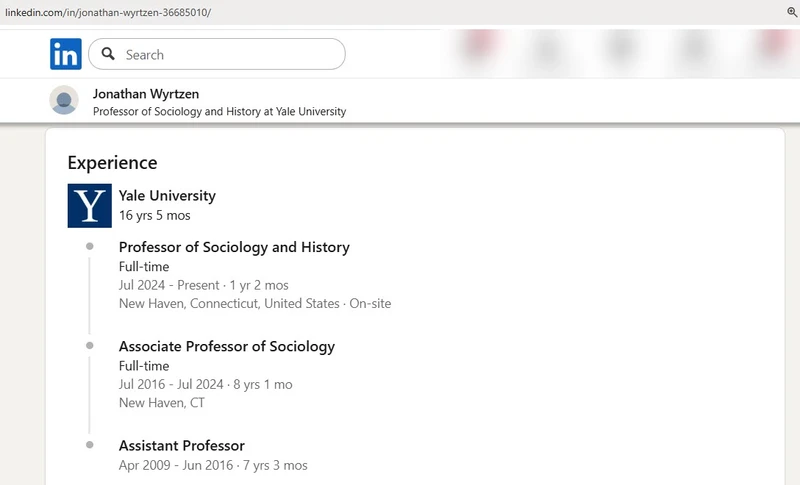Click the Jonathan Wyrtzen name in sticky header
The width and height of the screenshot is (800, 485).
pos(146,94)
